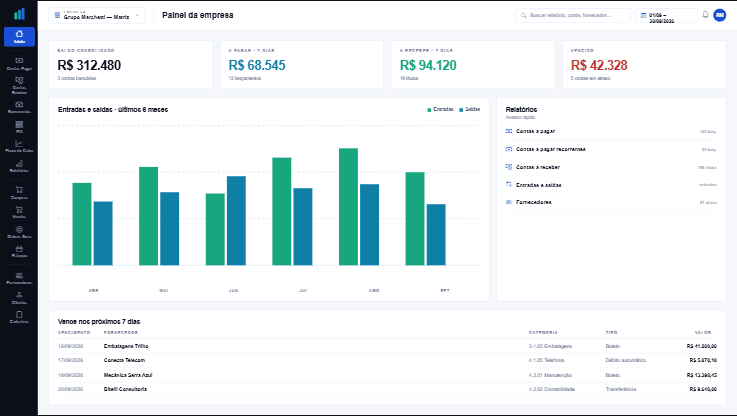Click the calendar icon in date range
This screenshot has height=416, width=737.
(x=643, y=16)
